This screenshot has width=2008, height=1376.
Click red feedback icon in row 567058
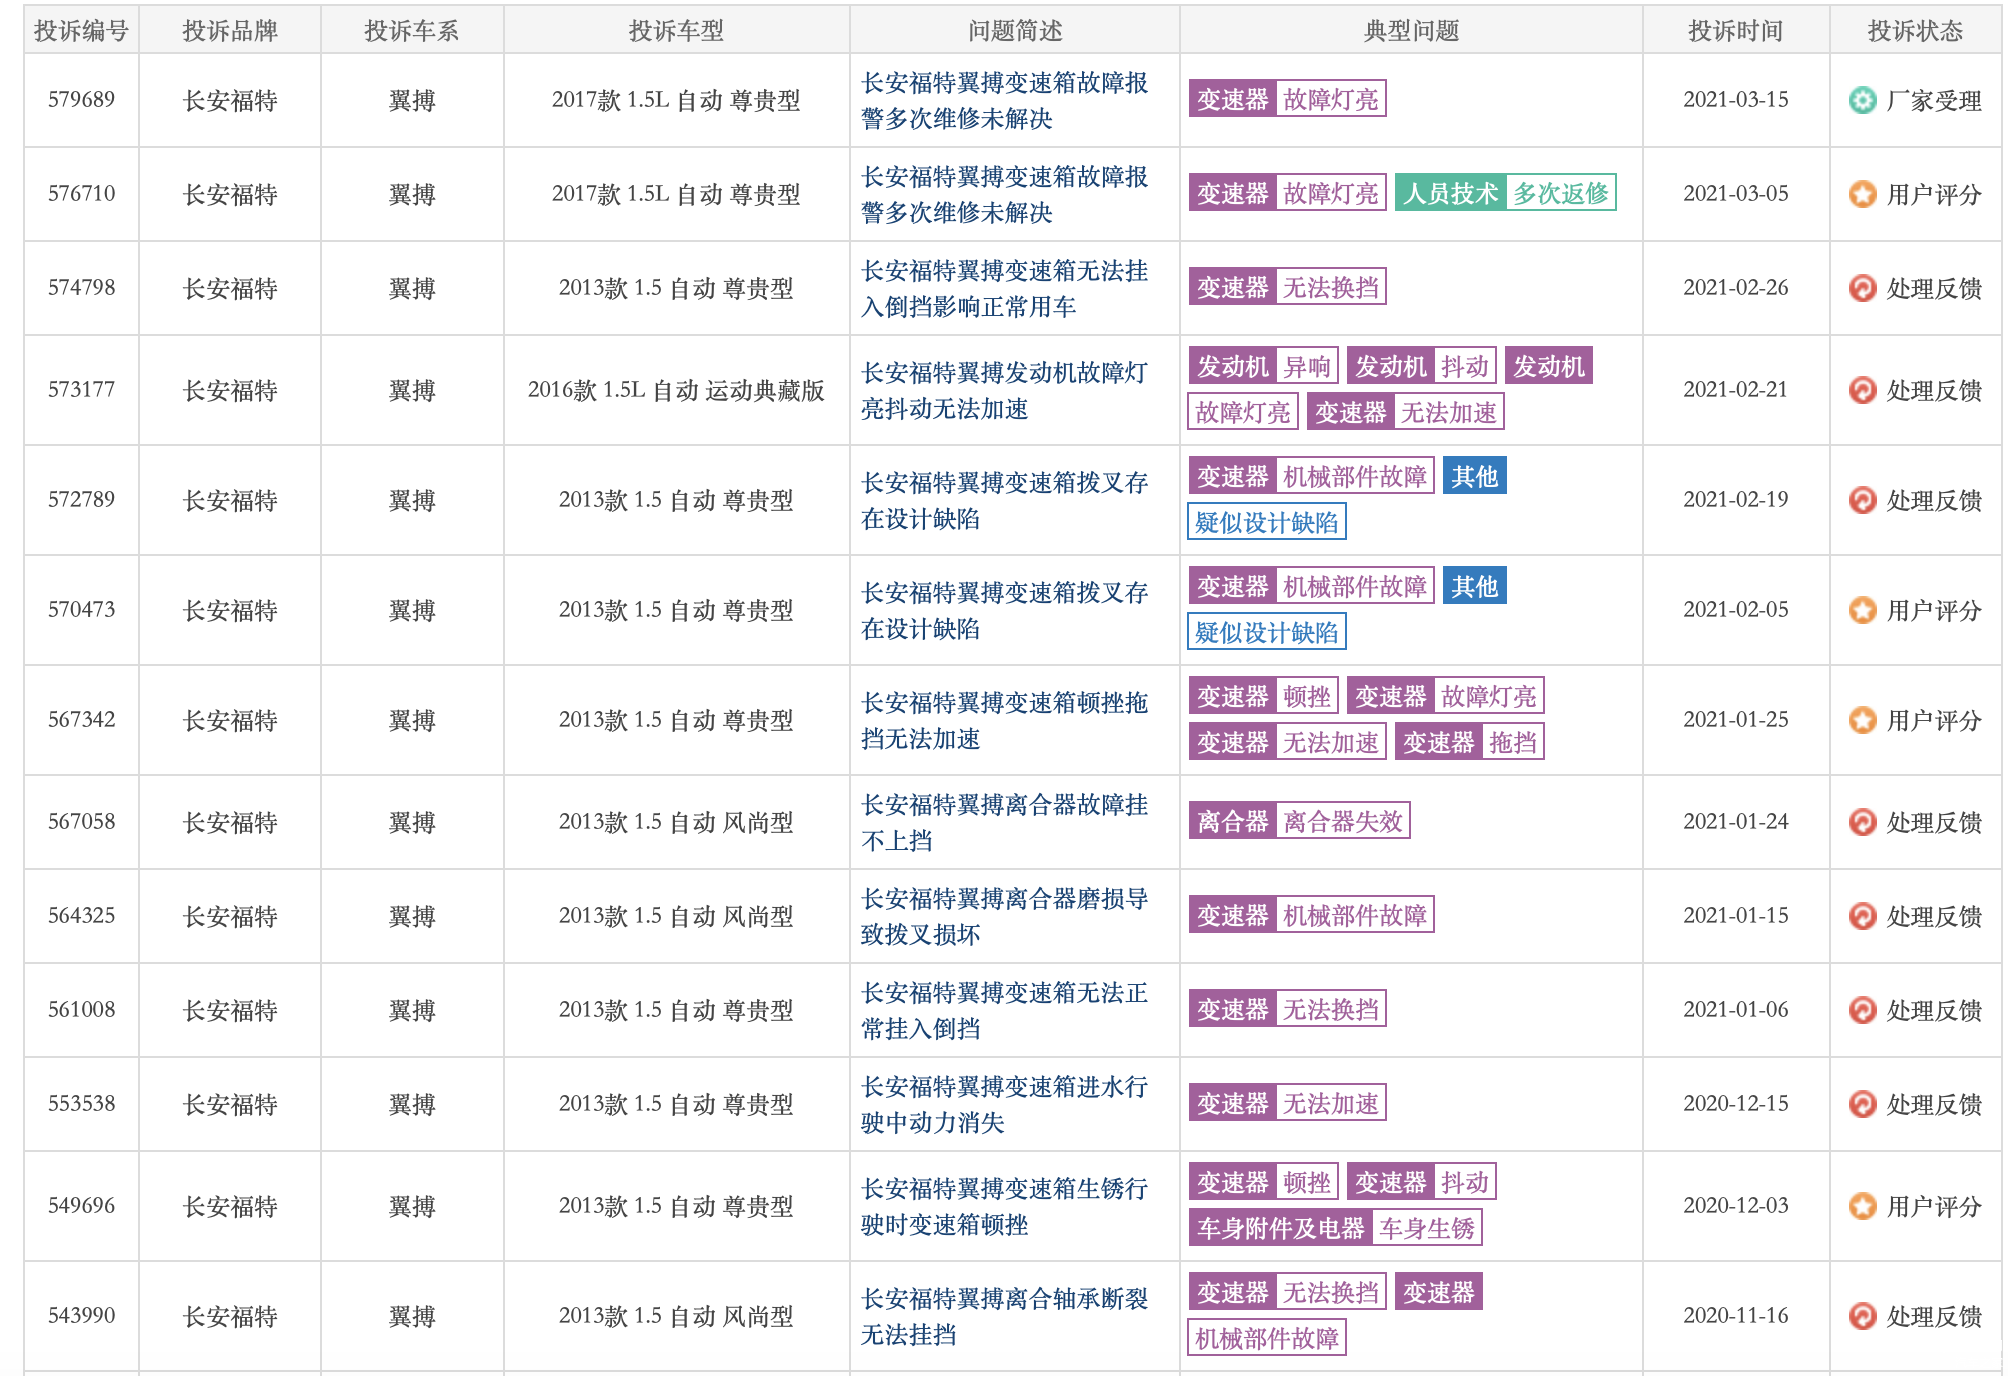point(1862,822)
